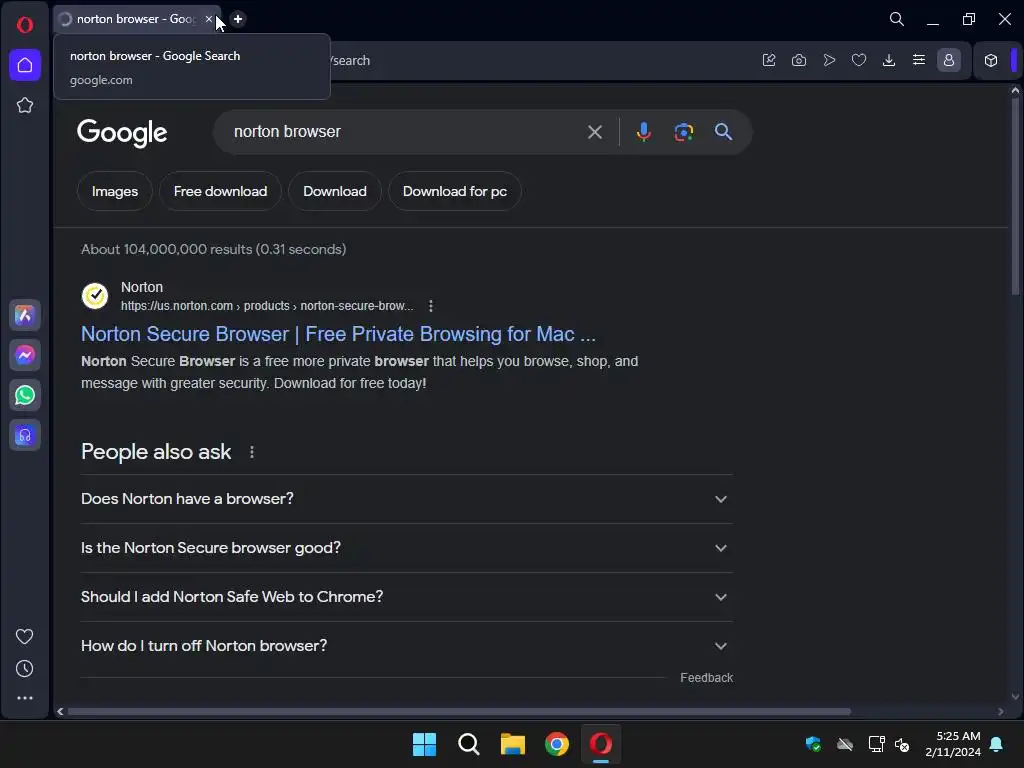Open Facebook Messenger in the sidebar
The image size is (1024, 768).
tap(25, 355)
